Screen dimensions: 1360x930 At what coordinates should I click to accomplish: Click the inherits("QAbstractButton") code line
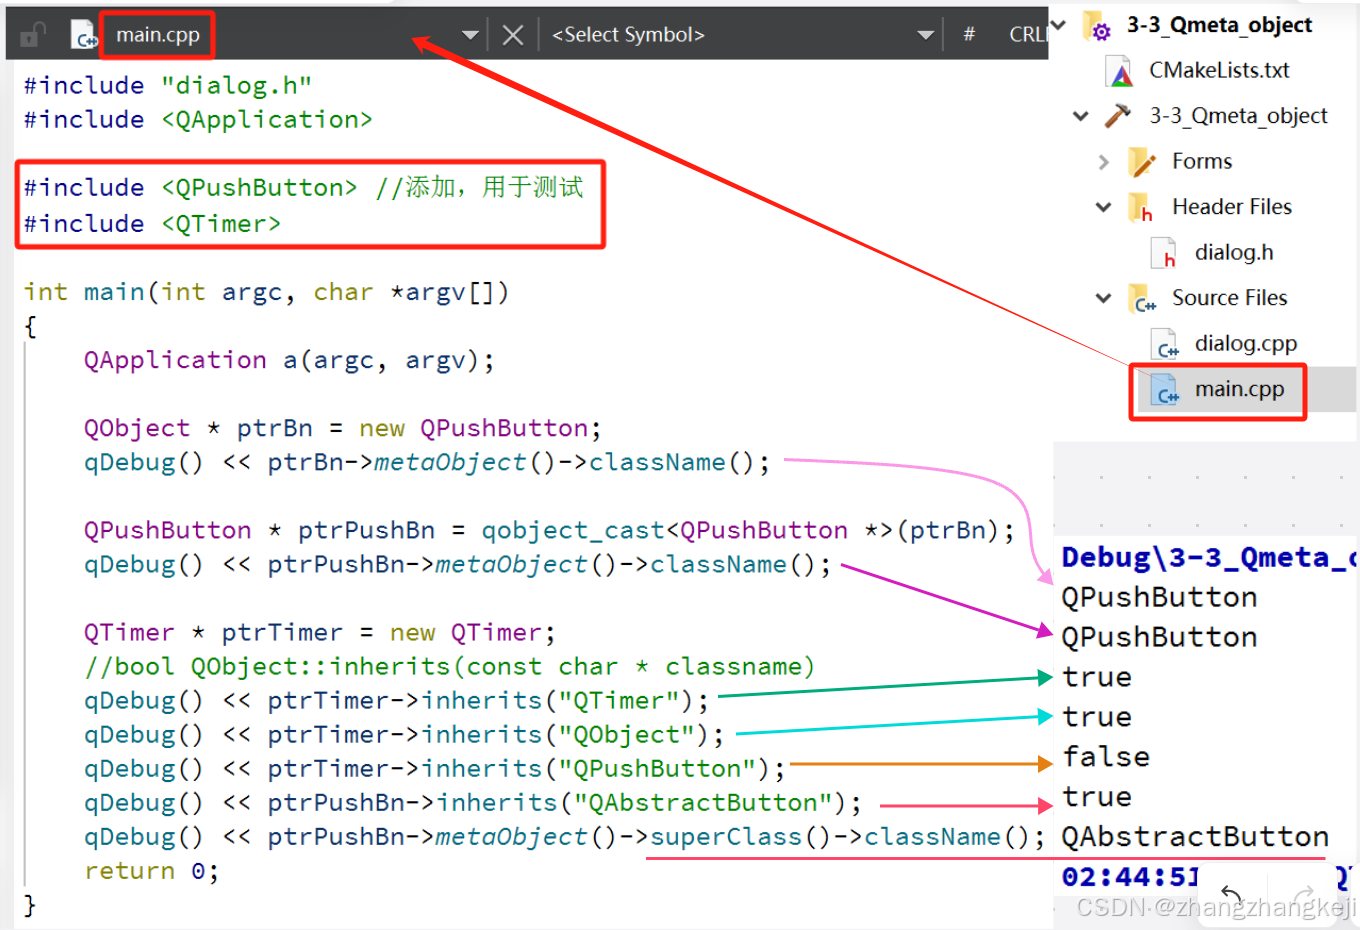click(473, 802)
